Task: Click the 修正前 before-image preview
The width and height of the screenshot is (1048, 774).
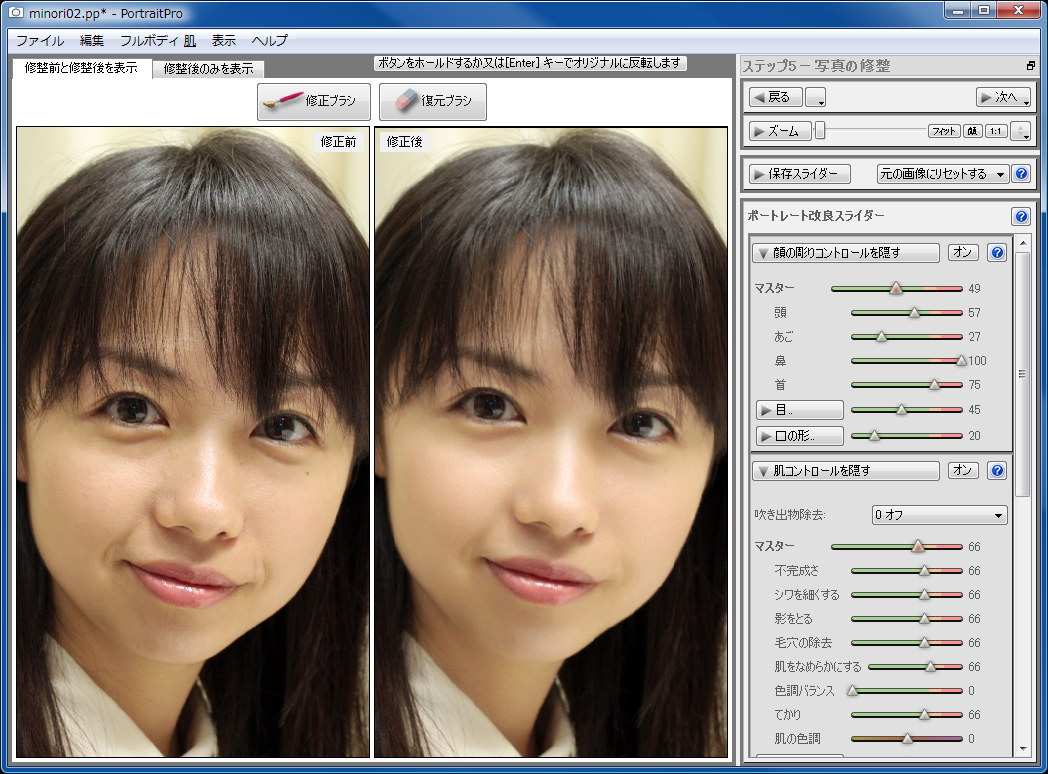Action: click(193, 442)
